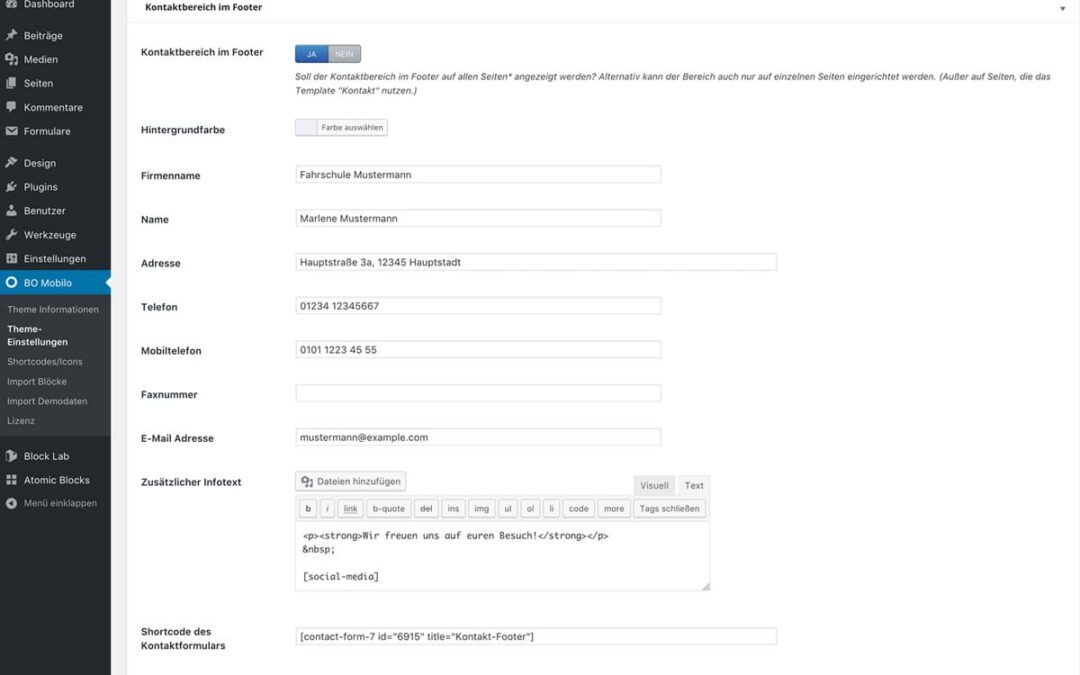Screen dimensions: 1080x675
Task: Click the Block Lab sidebar icon
Action: [12, 456]
